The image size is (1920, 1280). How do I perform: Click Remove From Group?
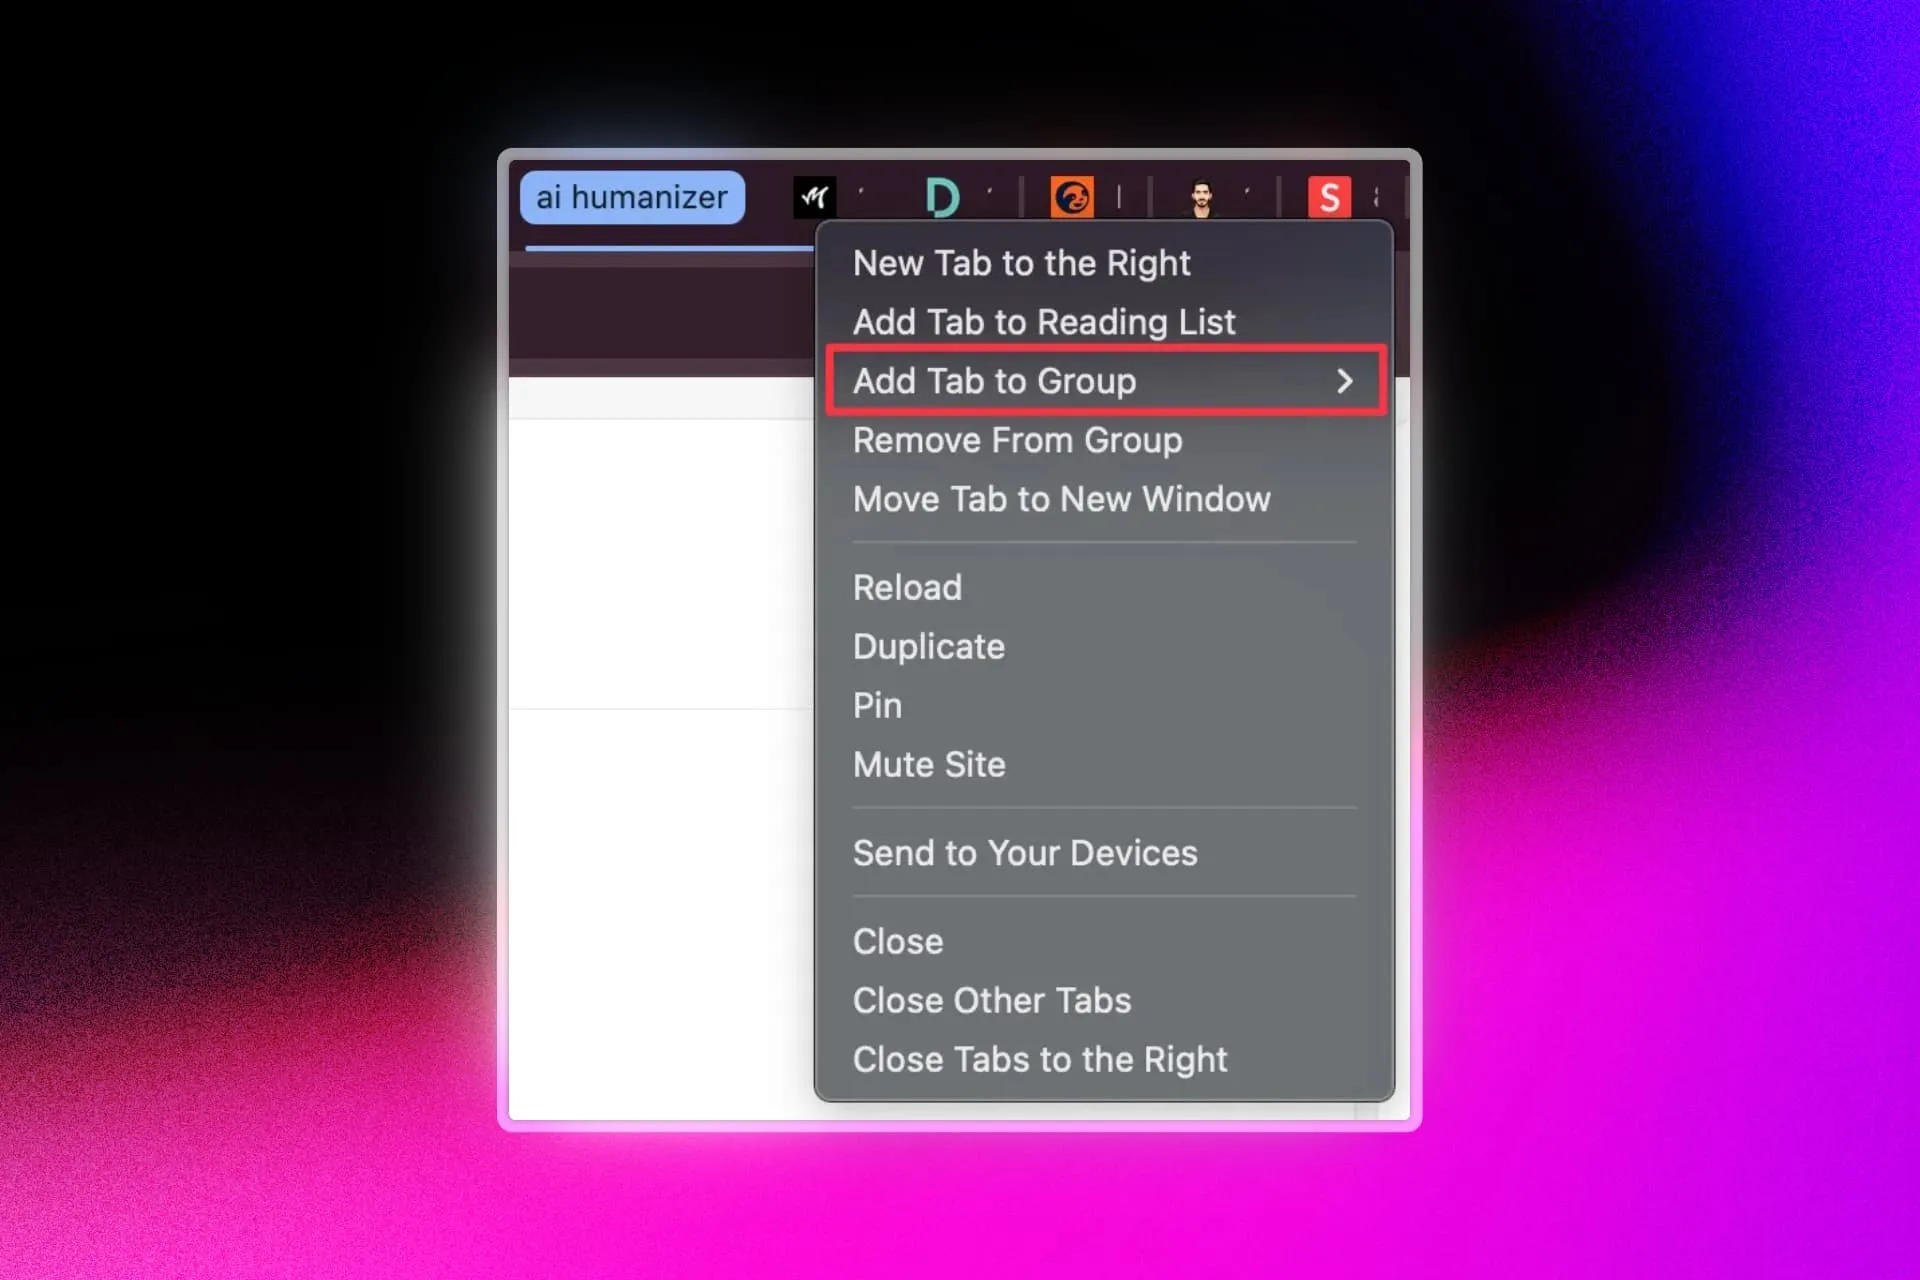tap(1016, 440)
